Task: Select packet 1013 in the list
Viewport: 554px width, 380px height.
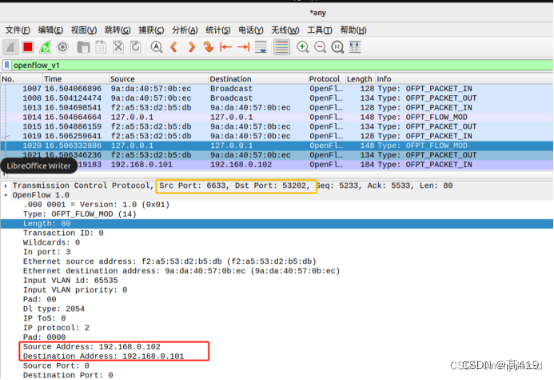Action: 277,108
